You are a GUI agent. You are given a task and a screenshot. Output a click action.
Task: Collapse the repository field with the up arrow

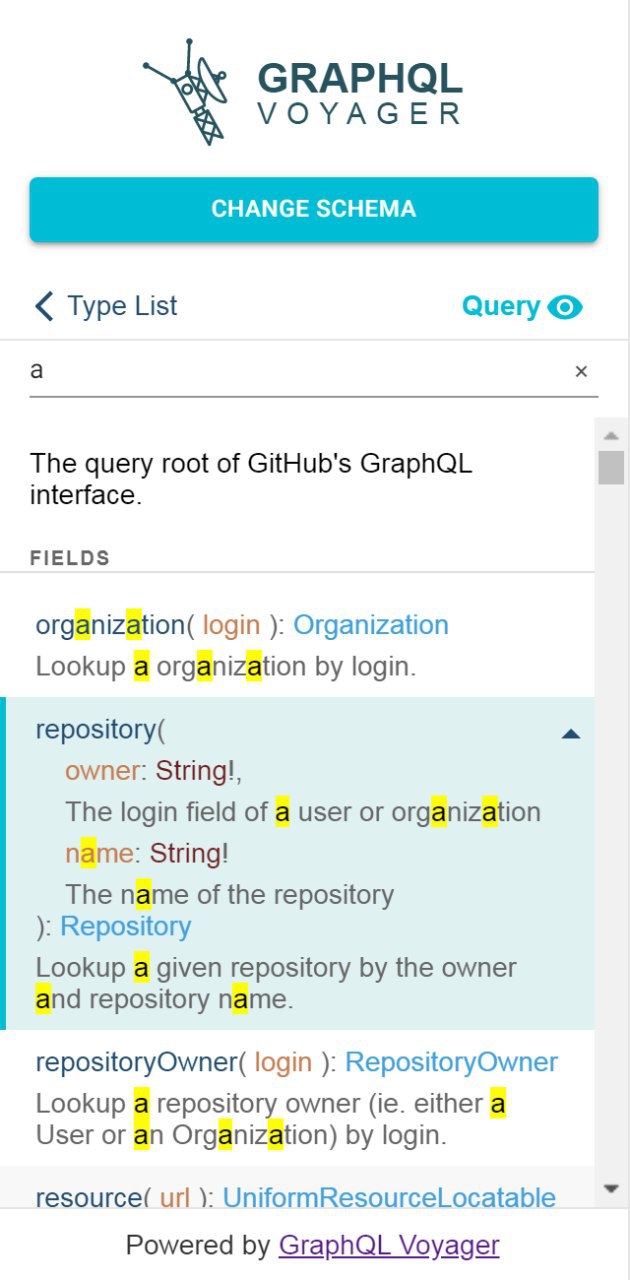click(571, 734)
